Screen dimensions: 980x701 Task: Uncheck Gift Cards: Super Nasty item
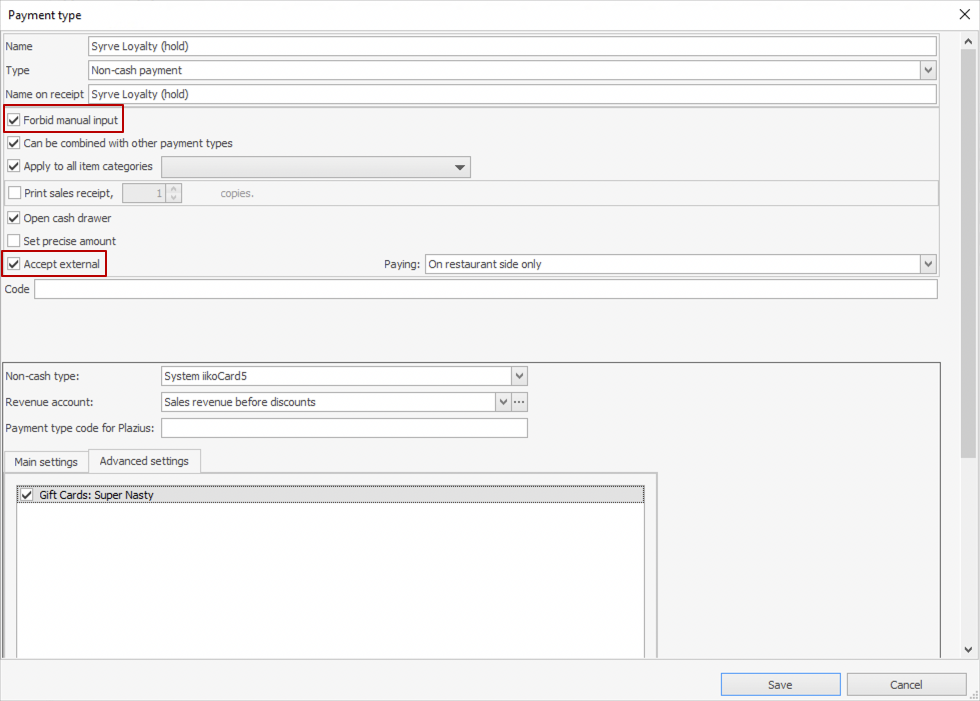point(26,495)
